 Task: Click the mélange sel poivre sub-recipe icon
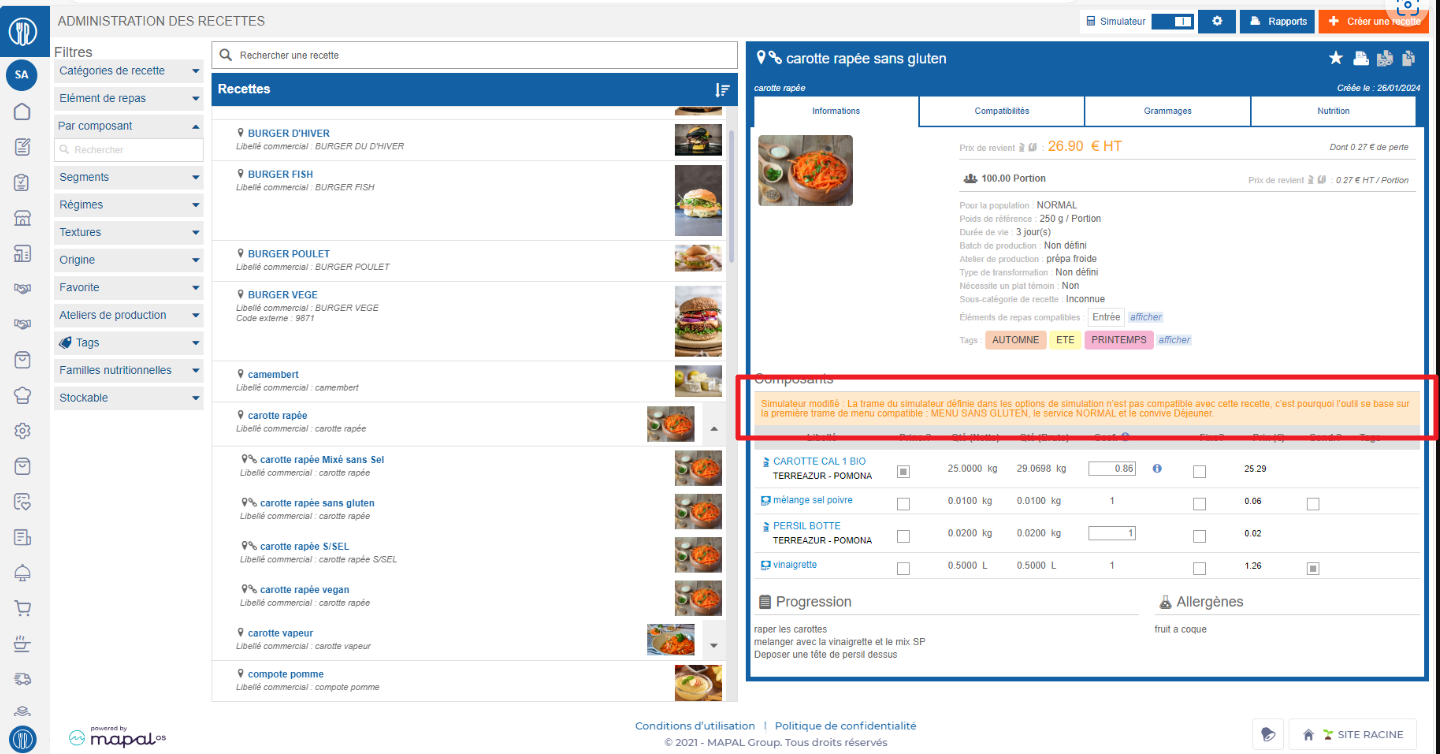coord(765,500)
